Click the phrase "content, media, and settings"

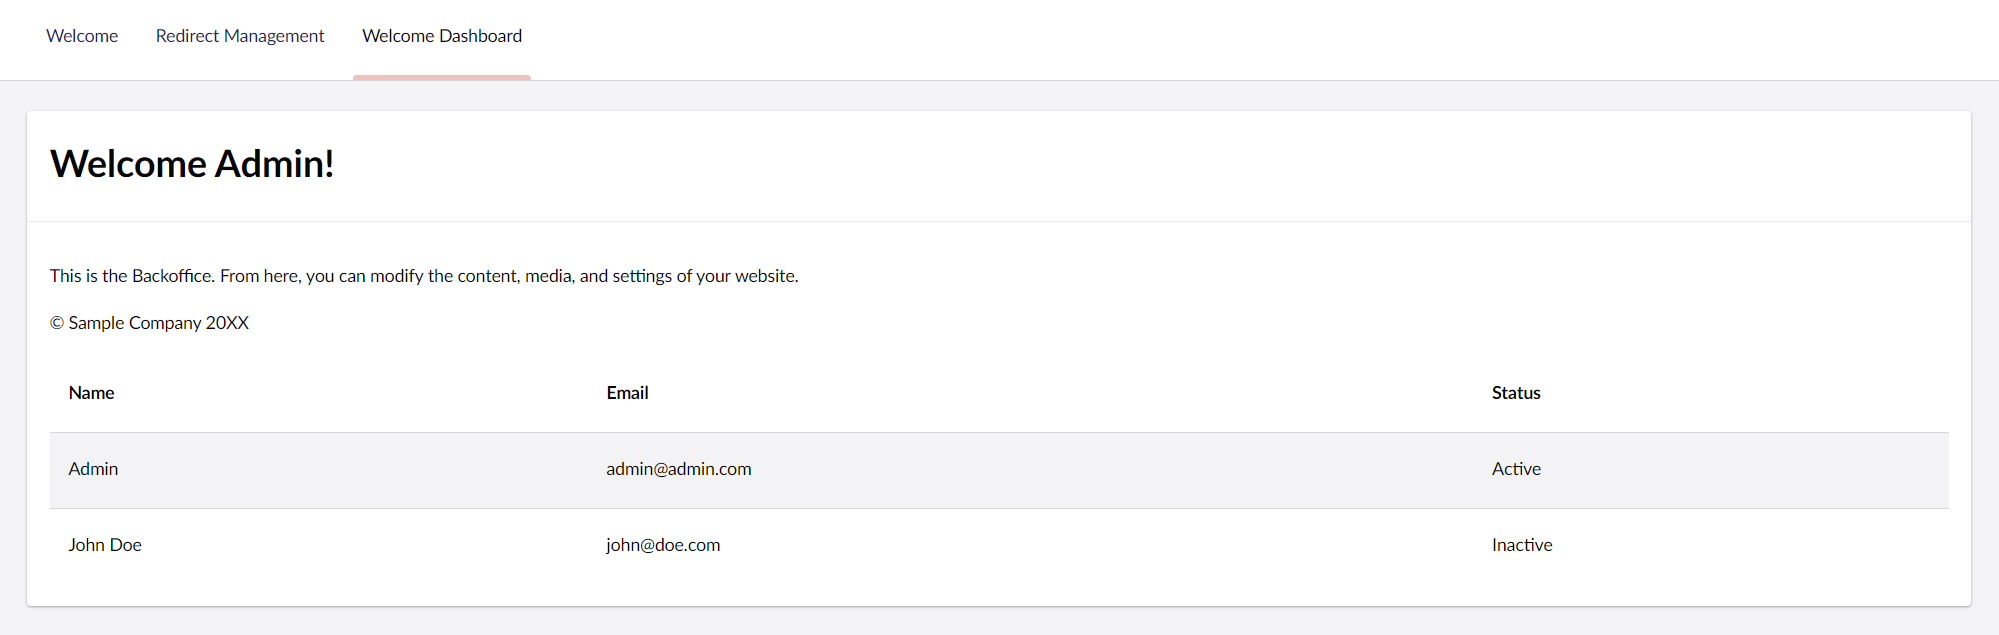pyautogui.click(x=565, y=276)
